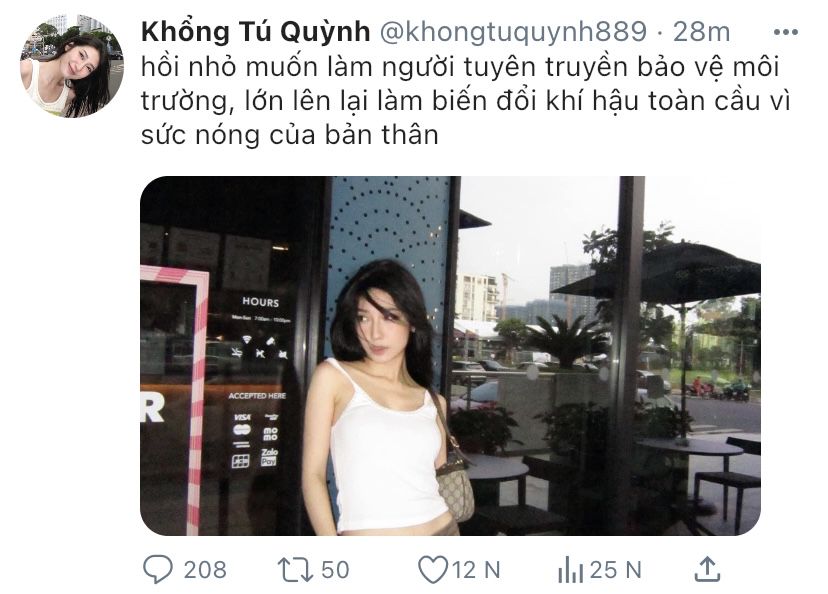Visit the @khongtuquynh889 handle link
The width and height of the screenshot is (828, 594).
[x=513, y=32]
